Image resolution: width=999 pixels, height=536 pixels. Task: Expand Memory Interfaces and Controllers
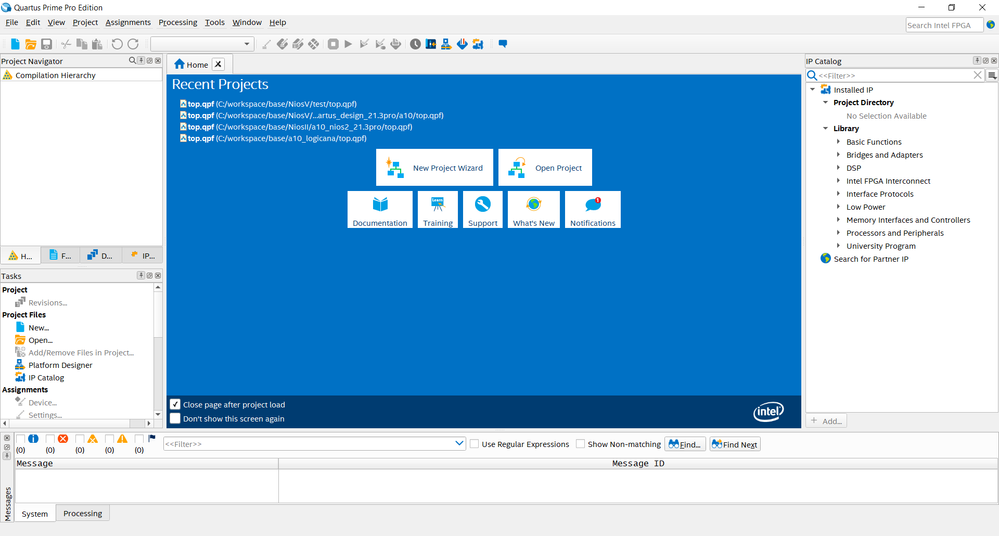838,219
